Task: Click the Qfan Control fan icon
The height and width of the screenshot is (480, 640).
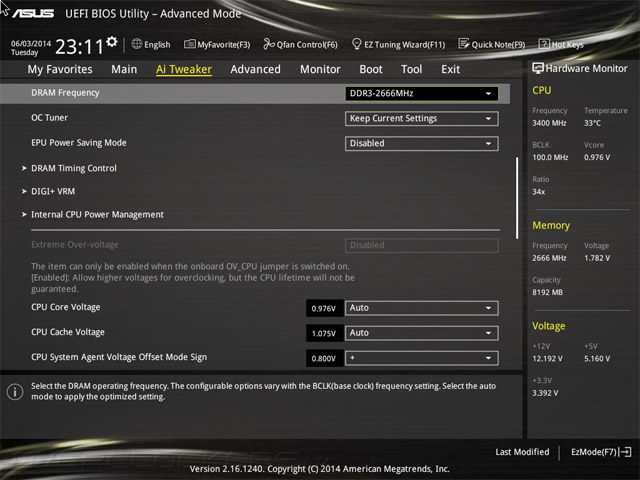Action: point(269,44)
